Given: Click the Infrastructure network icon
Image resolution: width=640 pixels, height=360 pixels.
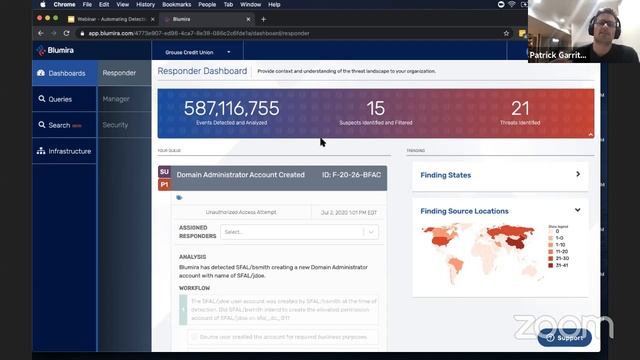Looking at the screenshot, I should pos(41,151).
